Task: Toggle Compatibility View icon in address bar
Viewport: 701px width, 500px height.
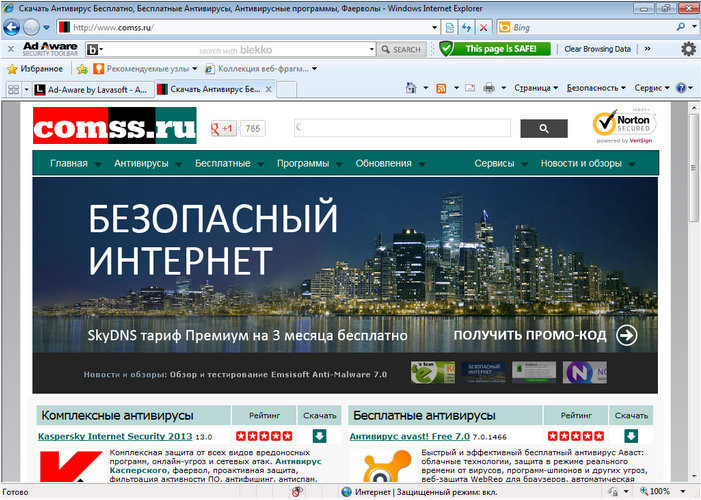Action: tap(450, 28)
